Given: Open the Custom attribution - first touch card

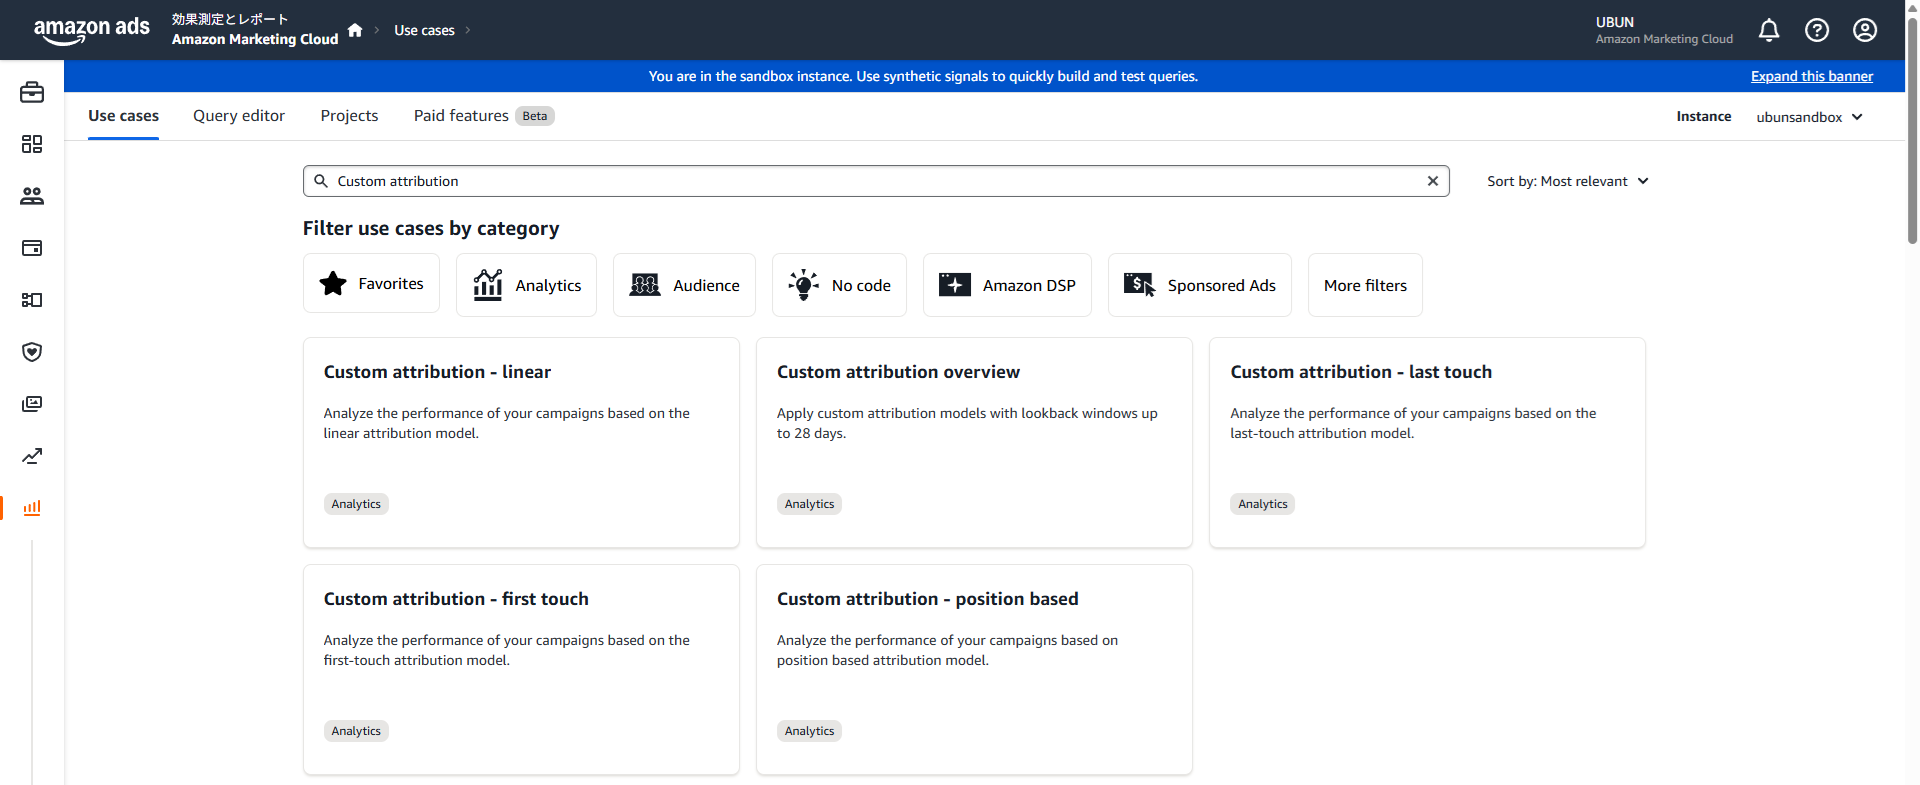Looking at the screenshot, I should click(521, 670).
